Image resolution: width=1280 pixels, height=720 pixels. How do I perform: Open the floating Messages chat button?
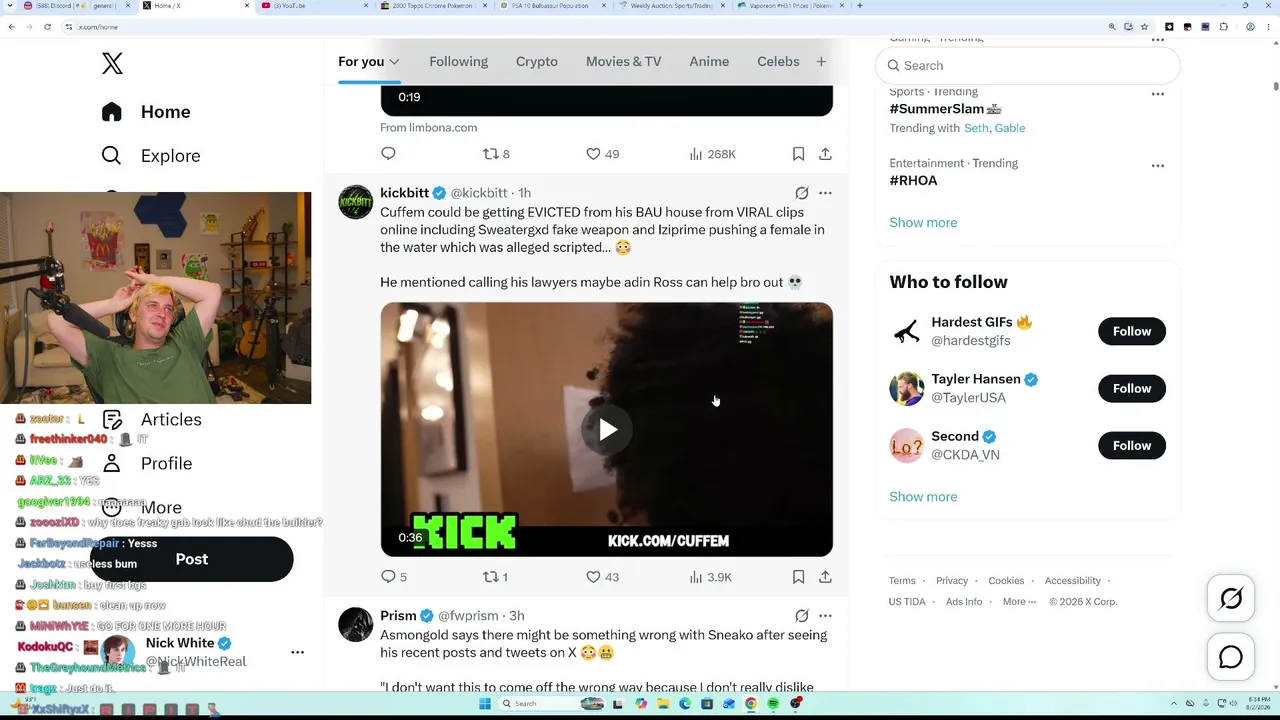pos(1231,657)
